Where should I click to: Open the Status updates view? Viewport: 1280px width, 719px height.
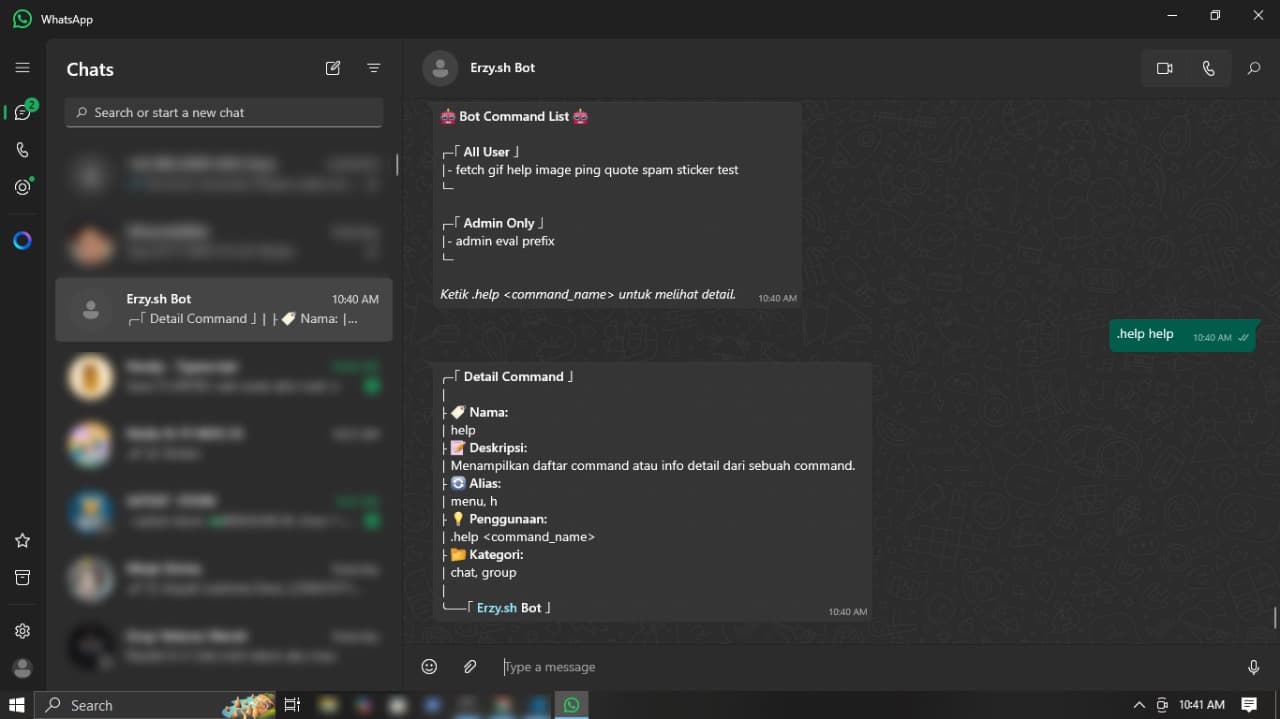click(22, 187)
